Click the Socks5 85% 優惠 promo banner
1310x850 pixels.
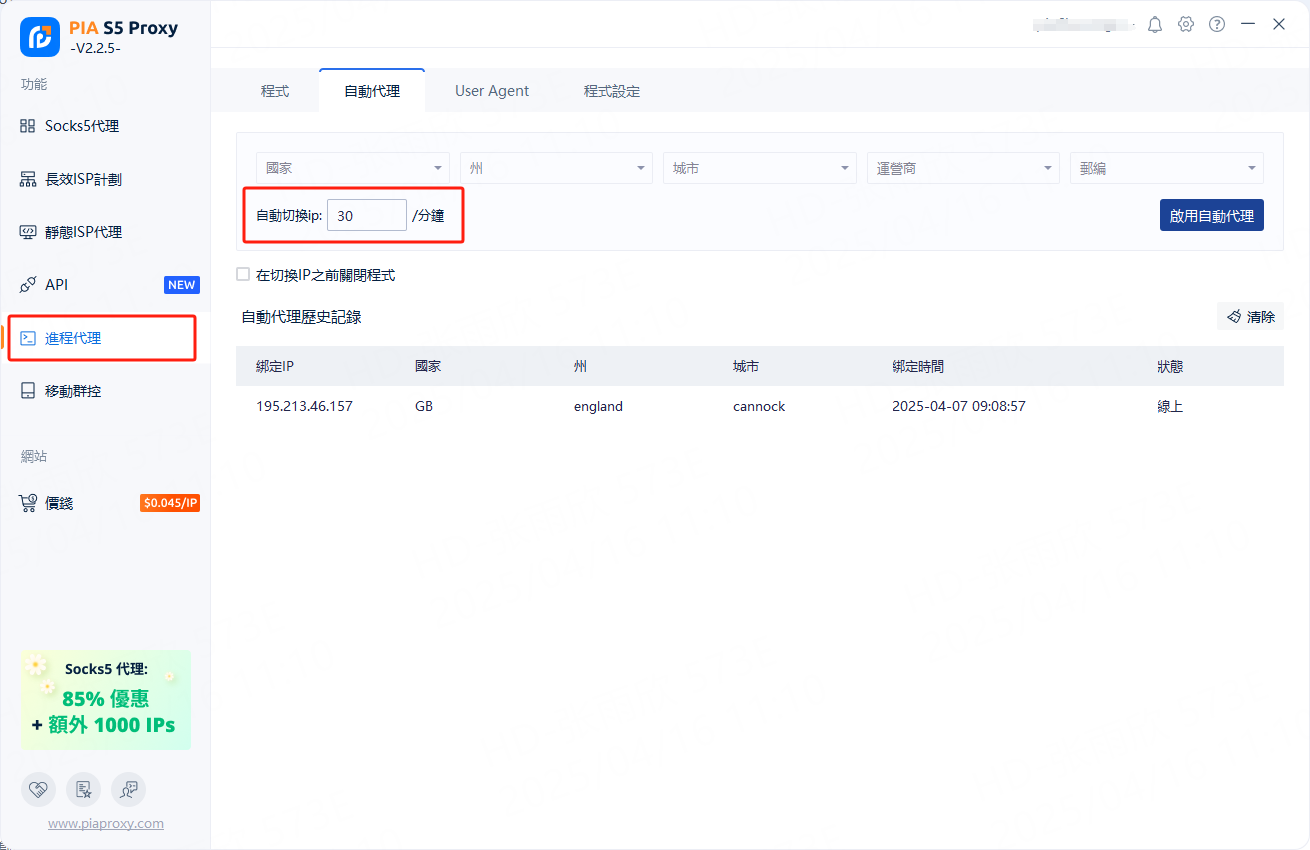coord(106,699)
